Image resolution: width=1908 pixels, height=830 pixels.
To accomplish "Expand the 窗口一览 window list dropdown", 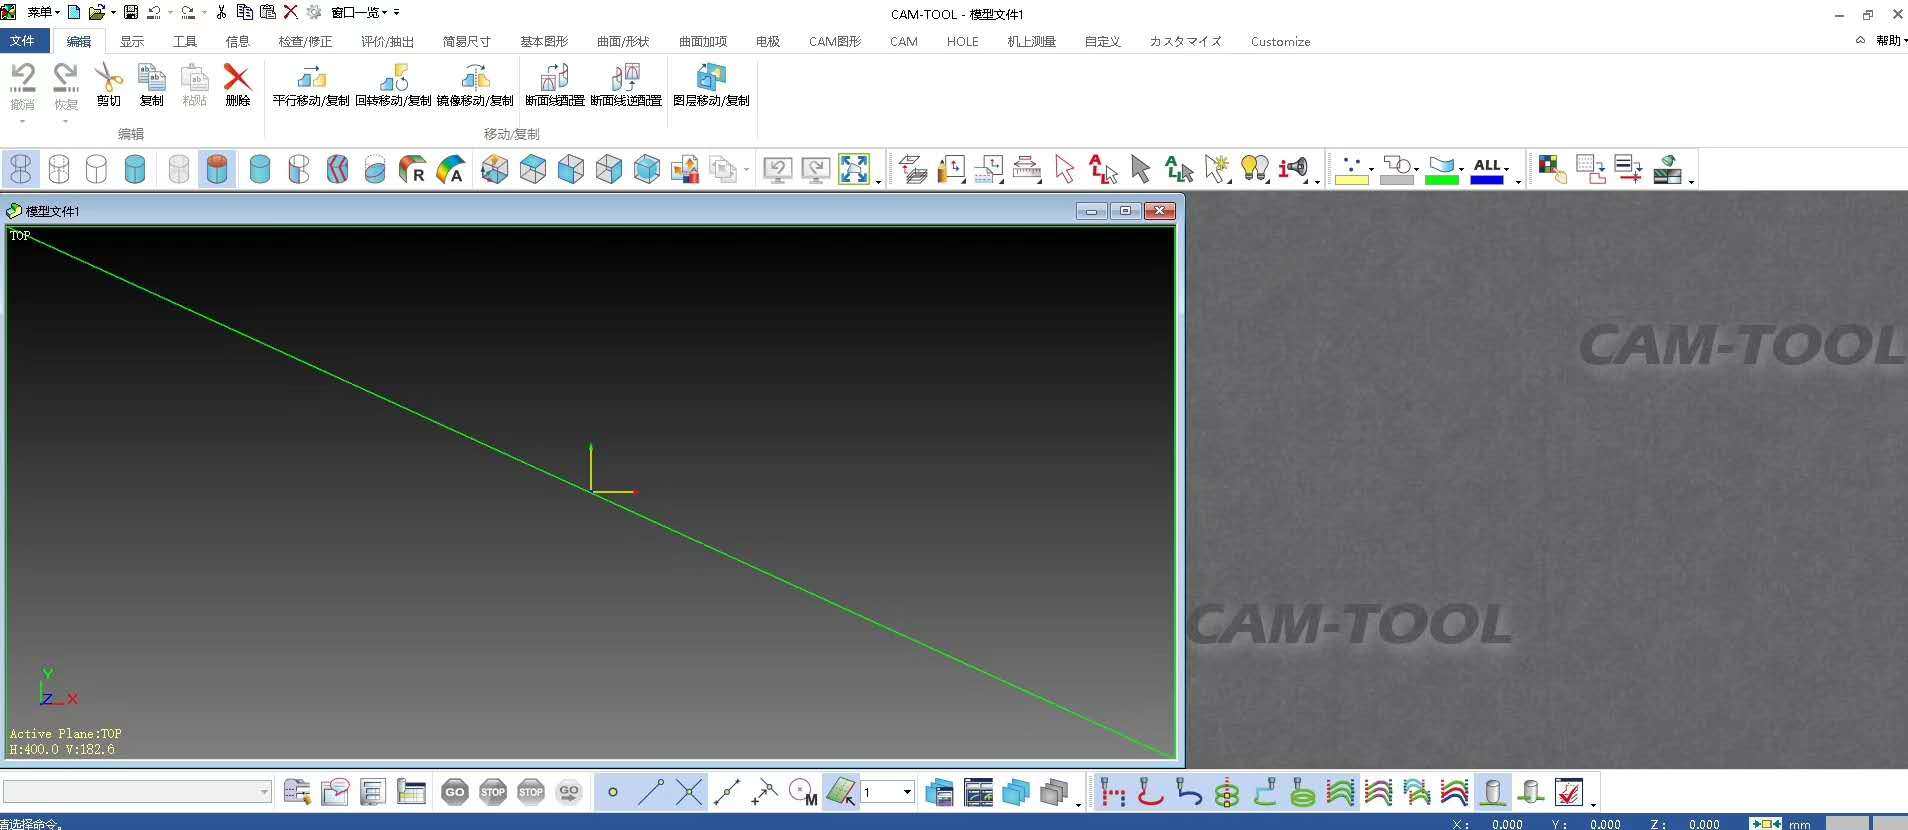I will [359, 12].
